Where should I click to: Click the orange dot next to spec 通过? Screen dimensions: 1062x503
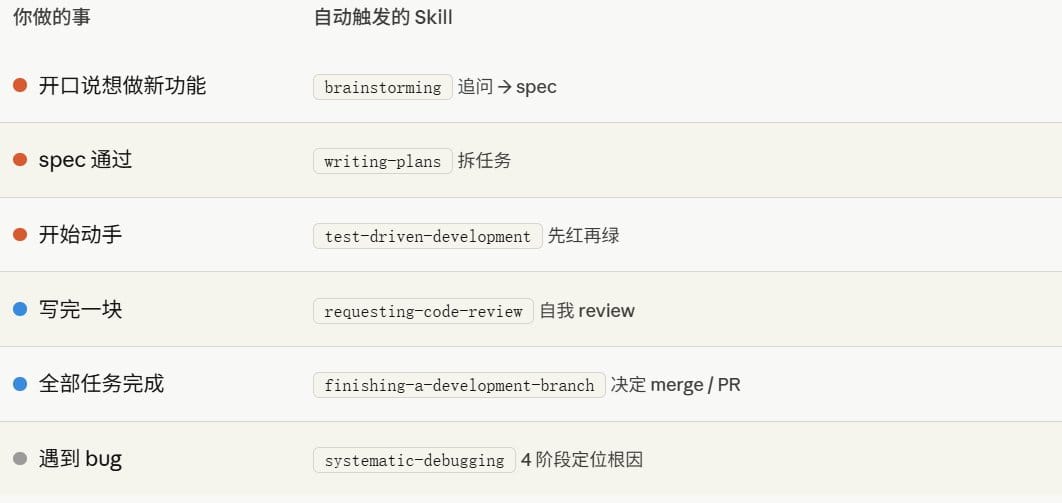pyautogui.click(x=20, y=160)
